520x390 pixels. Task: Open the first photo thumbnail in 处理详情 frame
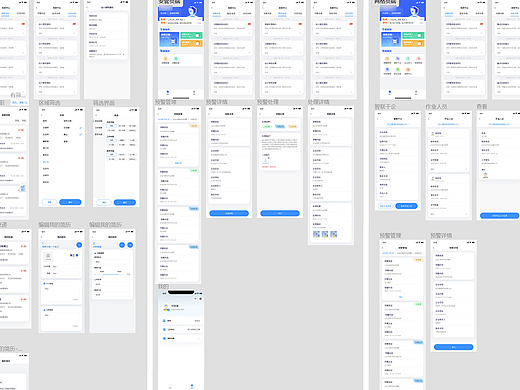[316, 234]
